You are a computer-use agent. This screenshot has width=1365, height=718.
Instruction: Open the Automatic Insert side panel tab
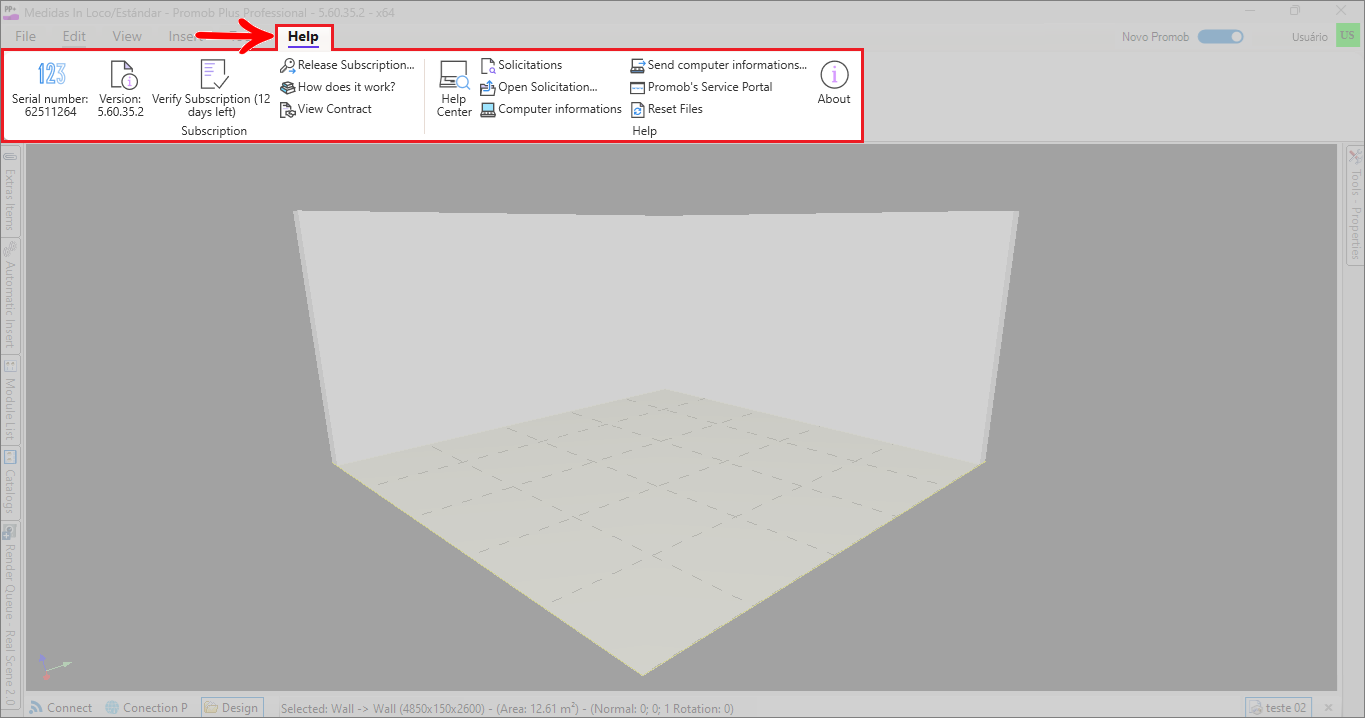(x=9, y=295)
